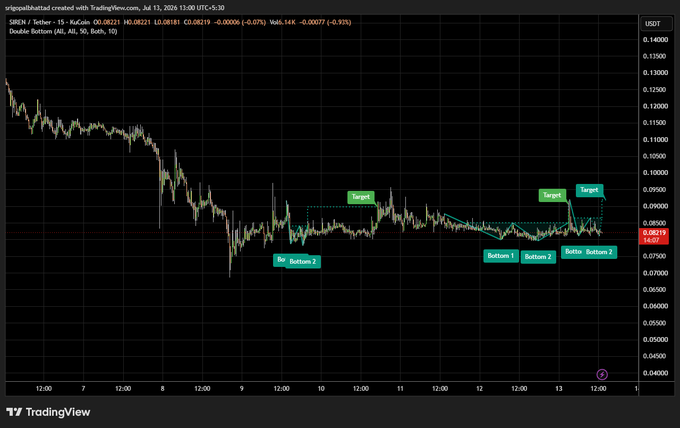
Task: Click the SIREN / Tether symbol title
Action: [x=49, y=22]
